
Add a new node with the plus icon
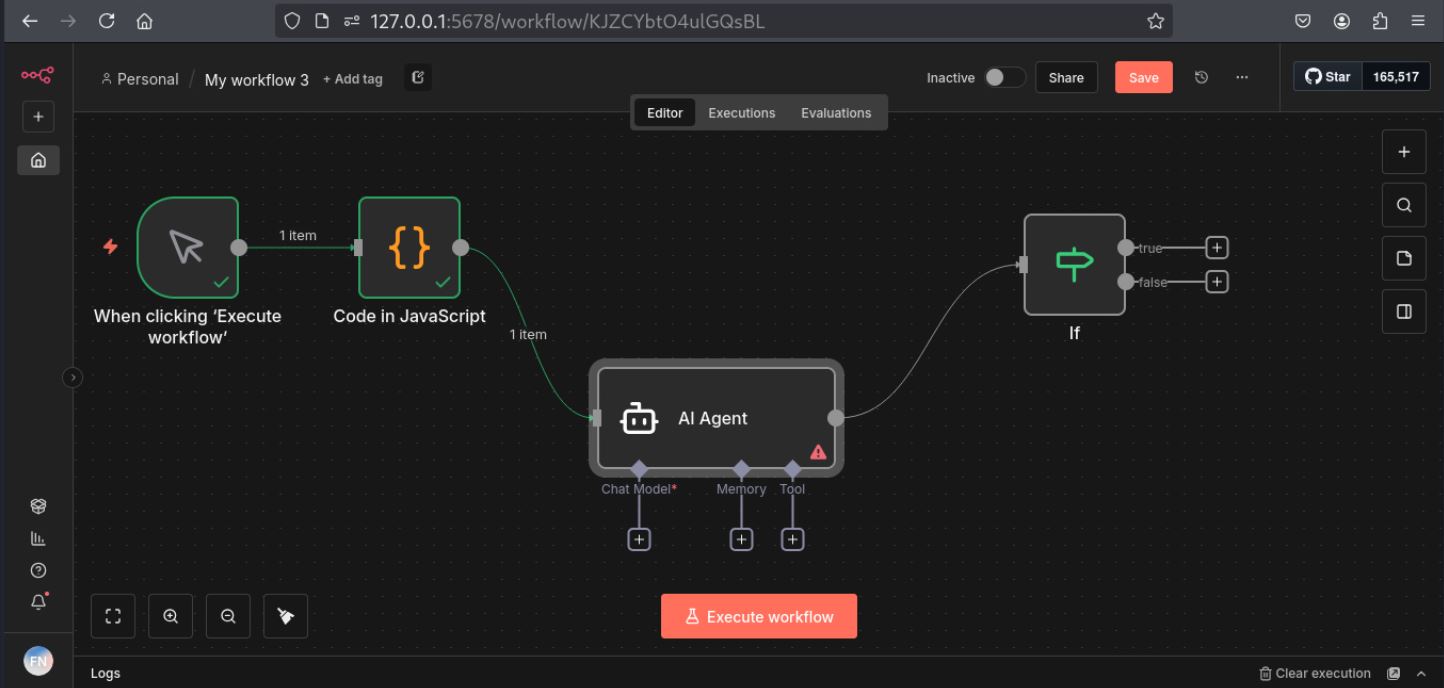click(1404, 151)
